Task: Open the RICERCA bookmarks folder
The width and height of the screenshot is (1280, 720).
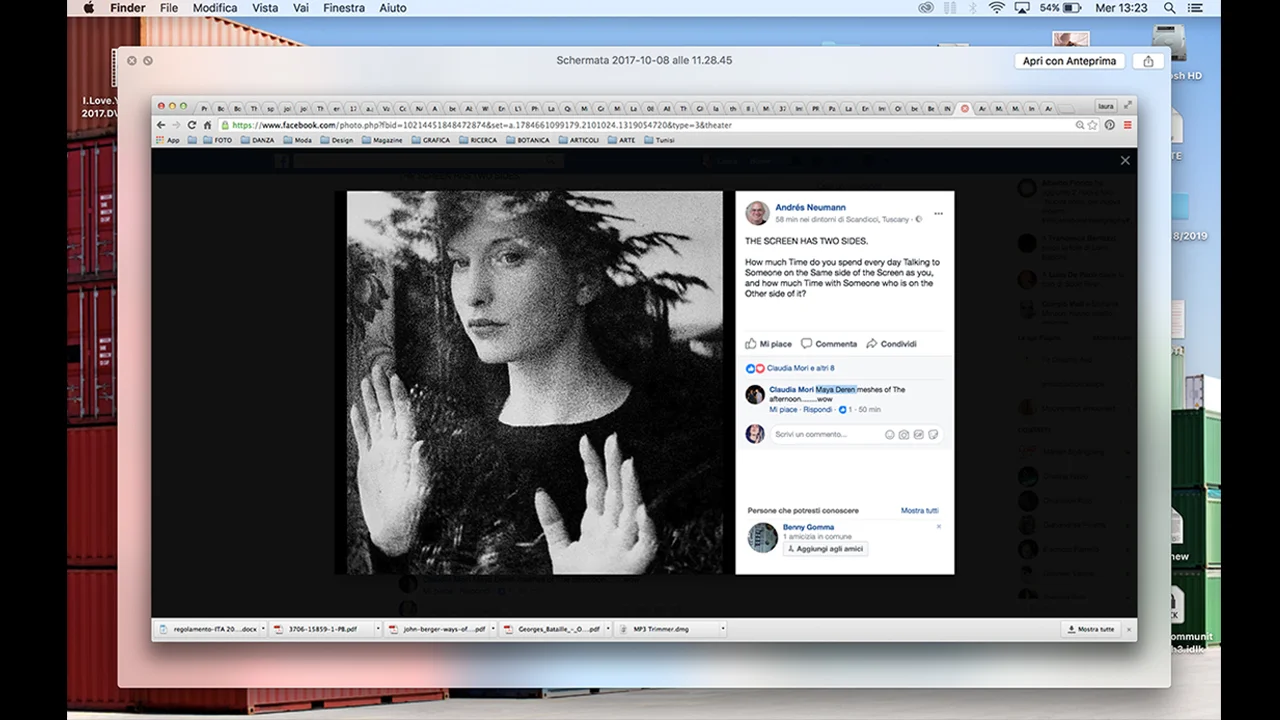Action: (478, 140)
